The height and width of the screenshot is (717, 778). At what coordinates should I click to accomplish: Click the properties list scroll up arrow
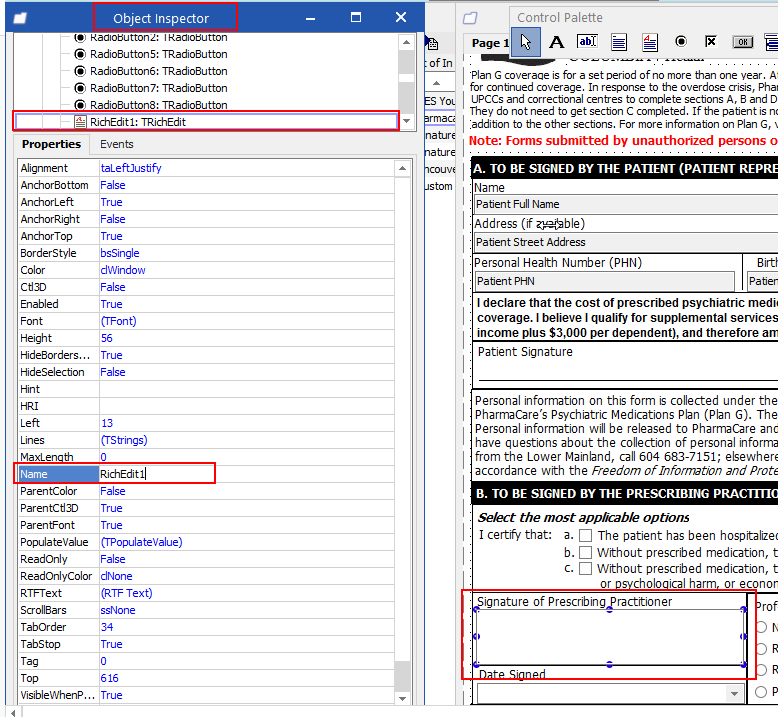tap(402, 169)
